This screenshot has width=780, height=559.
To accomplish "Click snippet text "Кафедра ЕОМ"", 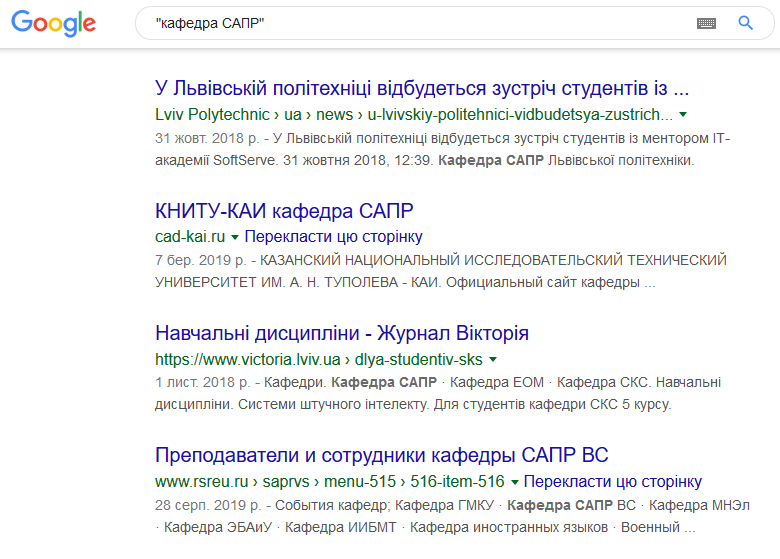I will (x=497, y=382).
